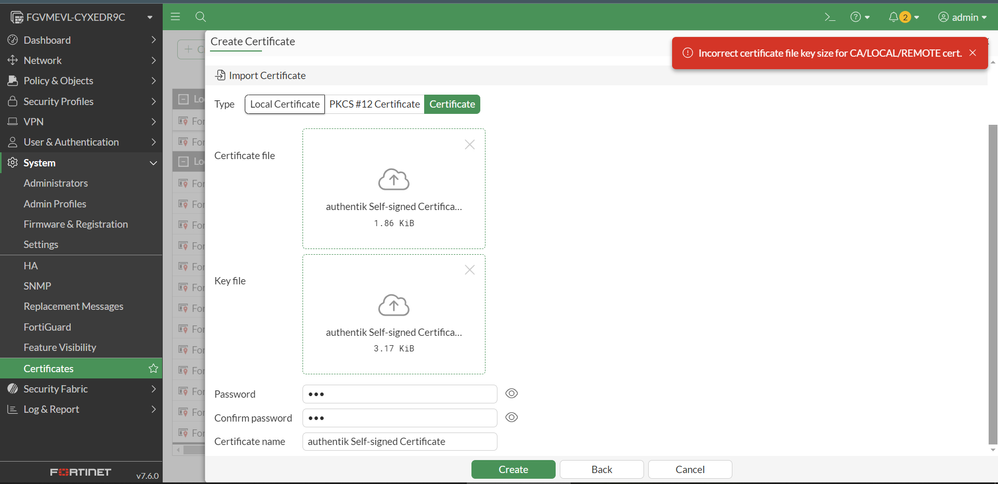Screen dimensions: 998x484
Task: Click the Security Profiles lock icon
Action: pyautogui.click(x=11, y=101)
